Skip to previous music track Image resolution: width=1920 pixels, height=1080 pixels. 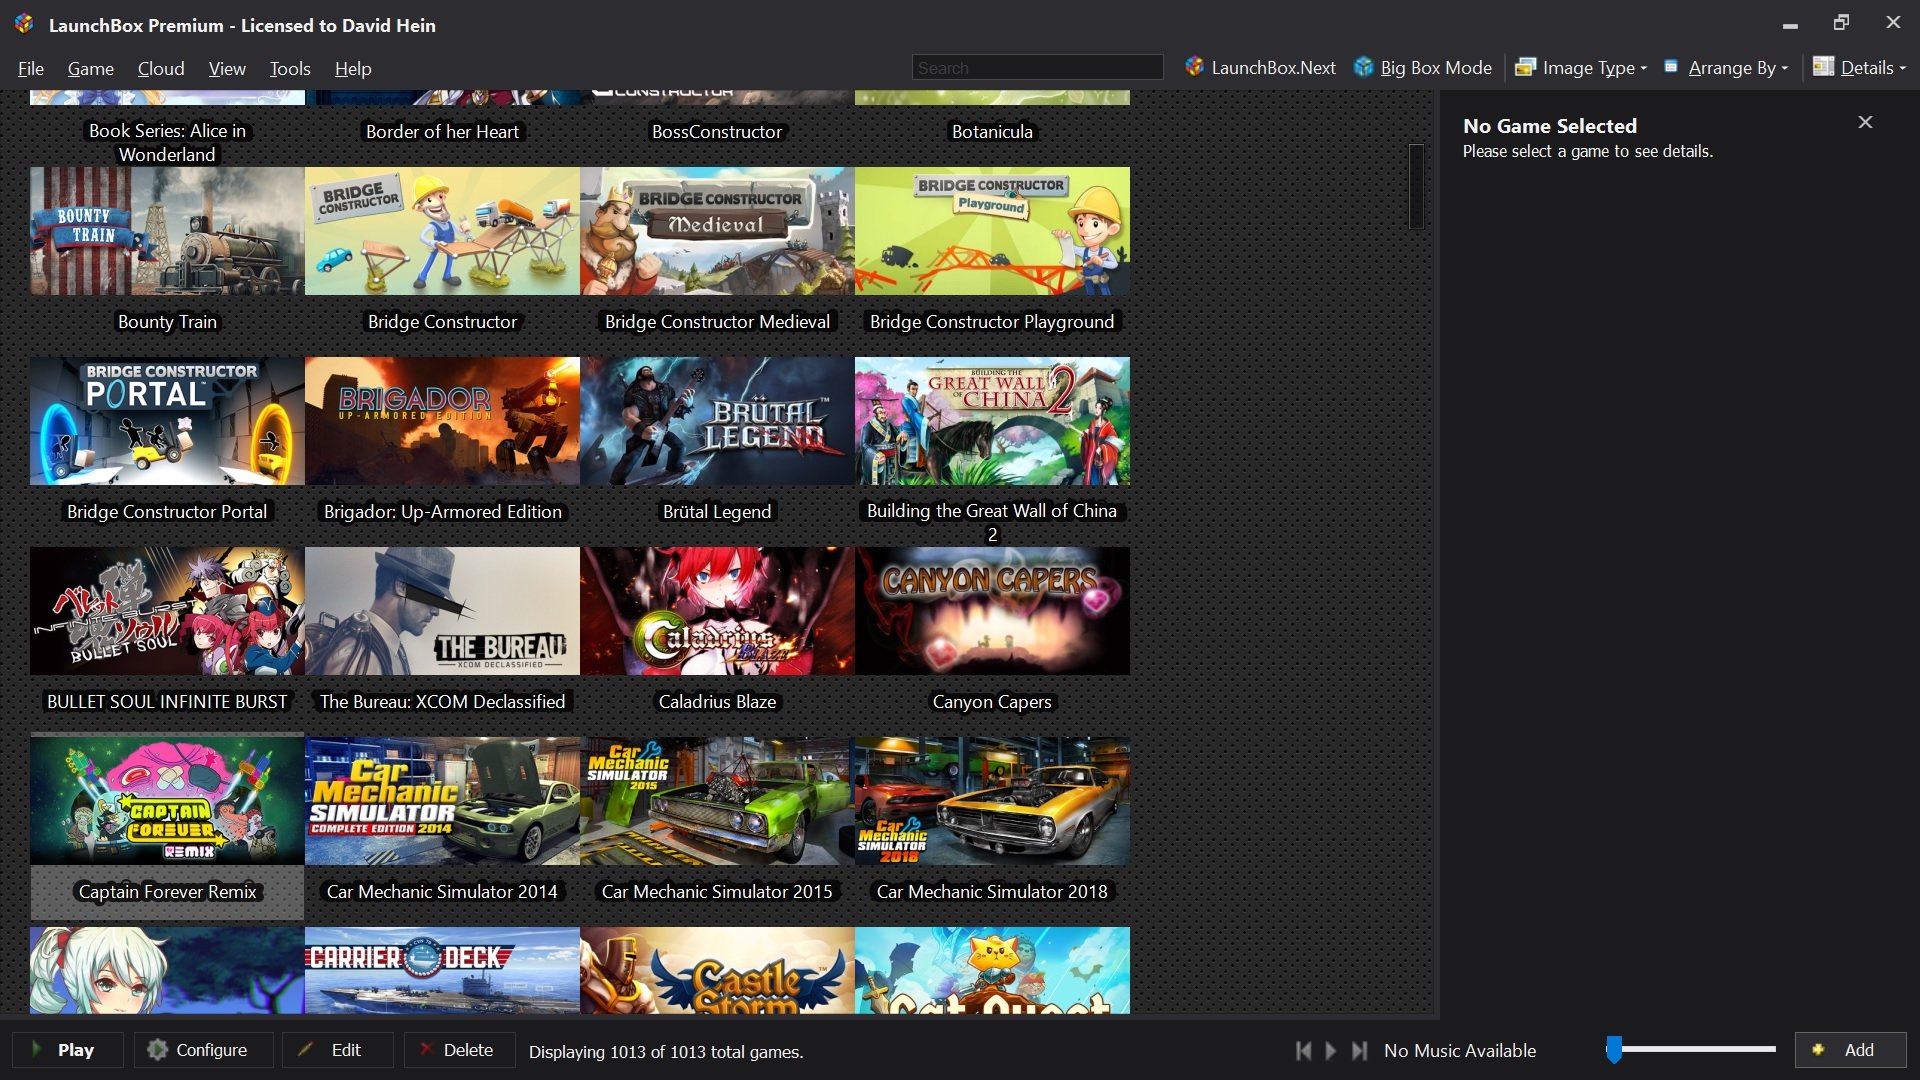tap(1303, 1050)
